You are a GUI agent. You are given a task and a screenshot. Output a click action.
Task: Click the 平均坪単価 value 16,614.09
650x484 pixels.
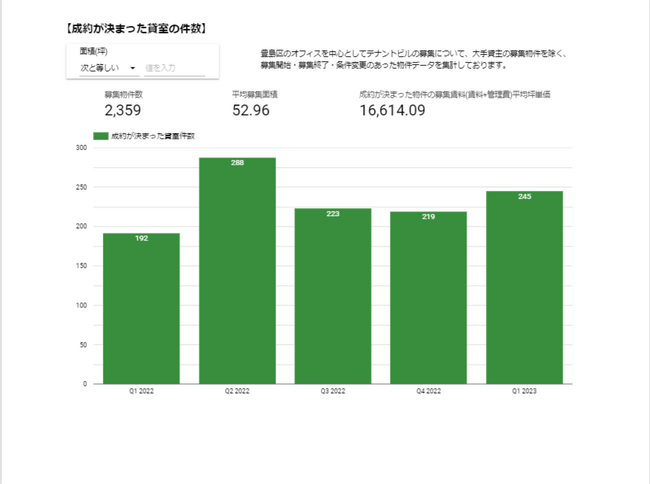pyautogui.click(x=392, y=110)
